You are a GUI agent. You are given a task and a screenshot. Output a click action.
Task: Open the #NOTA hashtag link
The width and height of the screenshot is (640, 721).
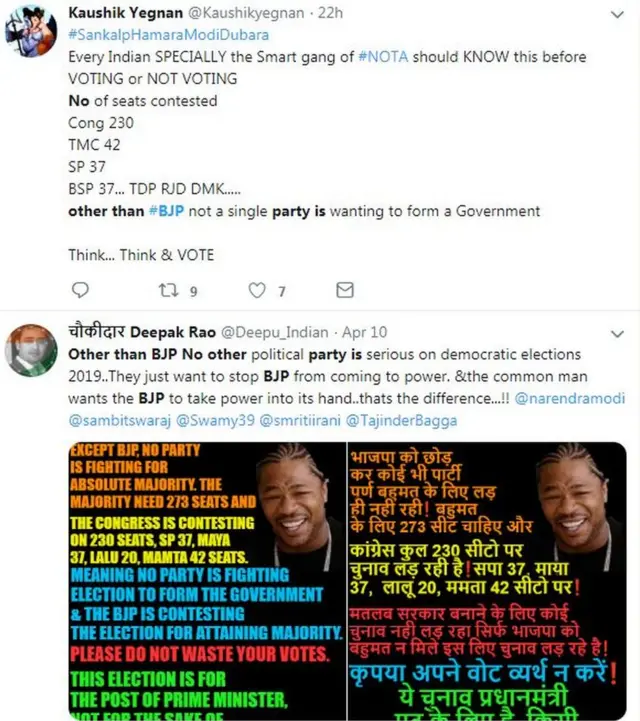click(x=383, y=57)
